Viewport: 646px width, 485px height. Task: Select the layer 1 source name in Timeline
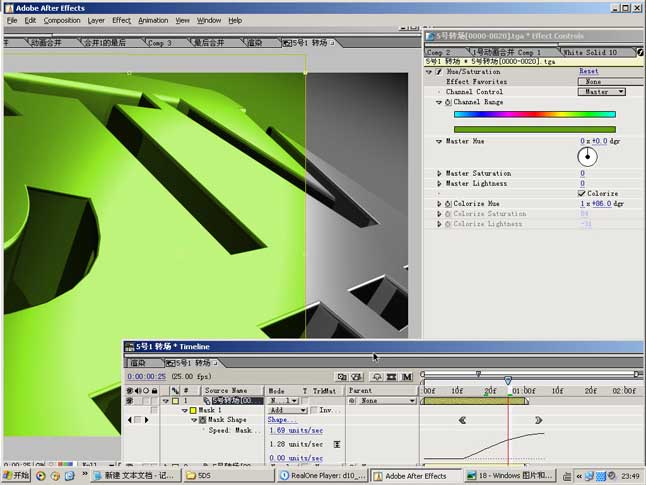click(x=237, y=401)
